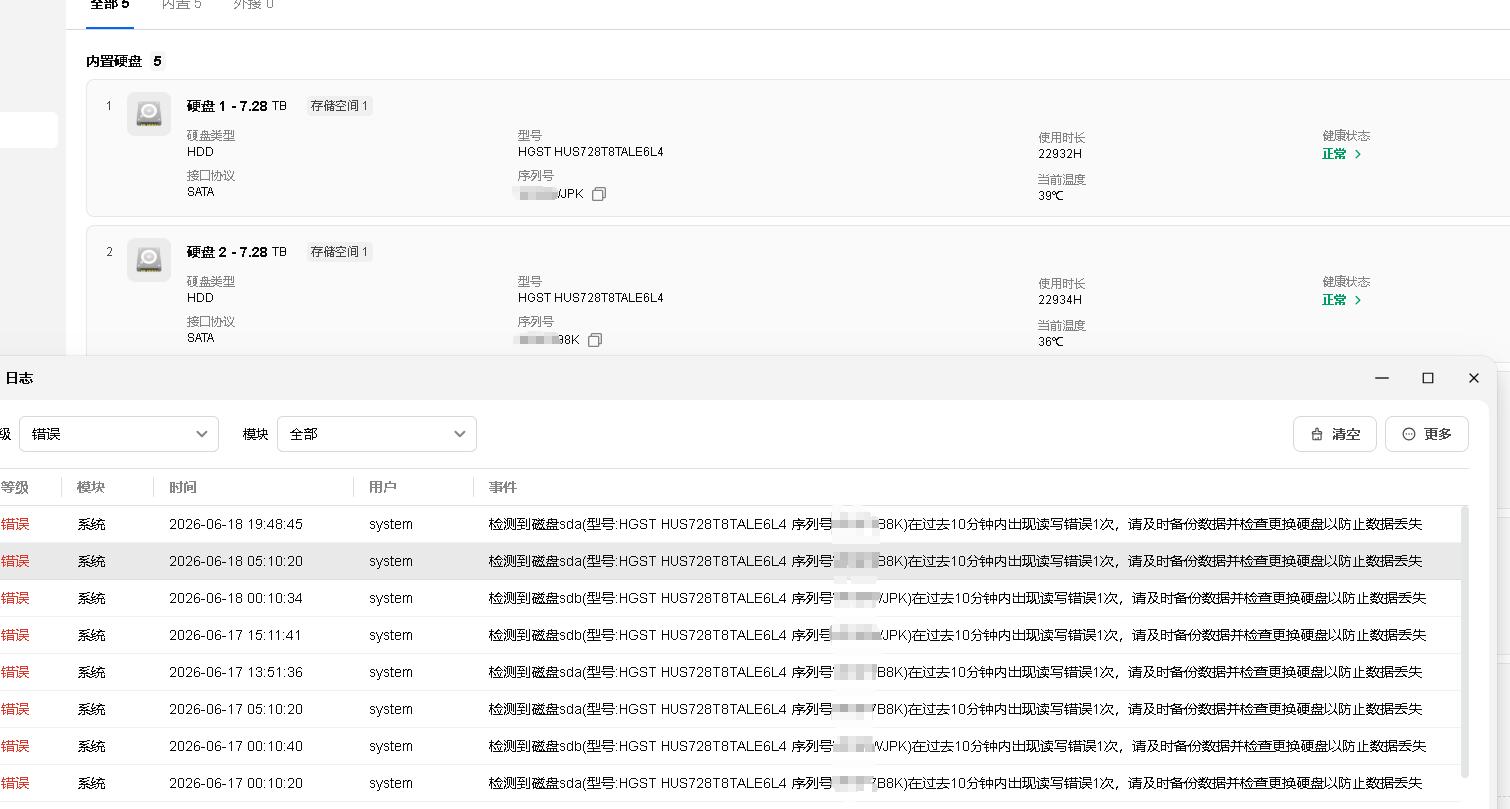
Task: Click the 模块 column header
Action: (x=91, y=487)
